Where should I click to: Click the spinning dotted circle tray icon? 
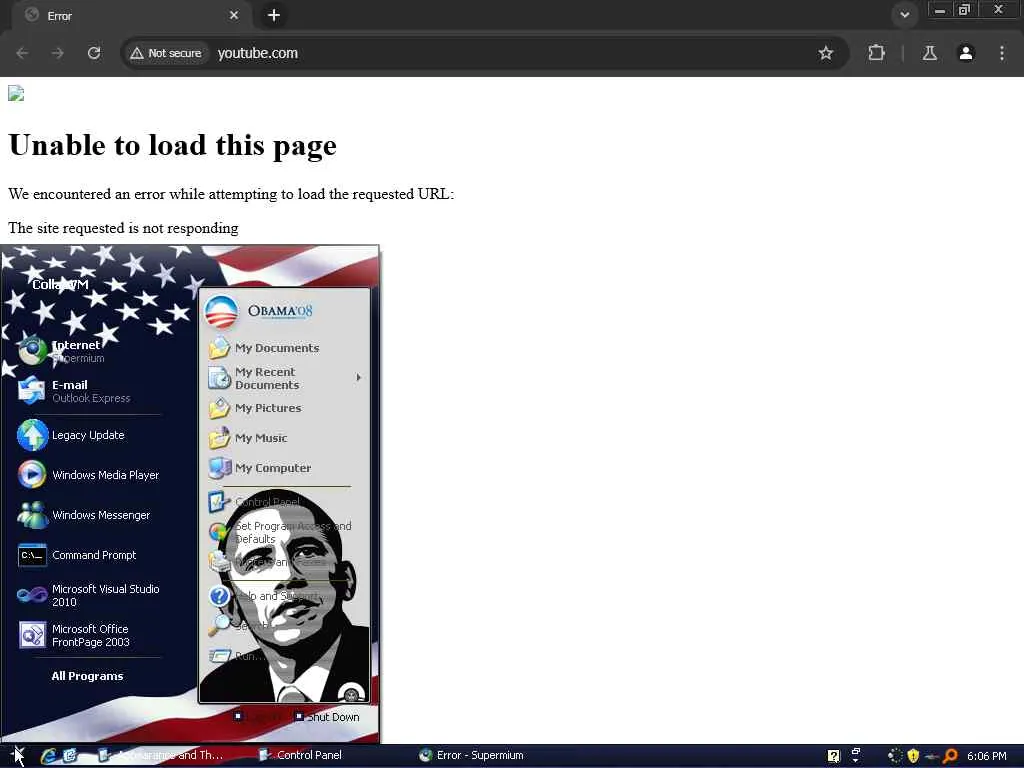click(x=895, y=756)
